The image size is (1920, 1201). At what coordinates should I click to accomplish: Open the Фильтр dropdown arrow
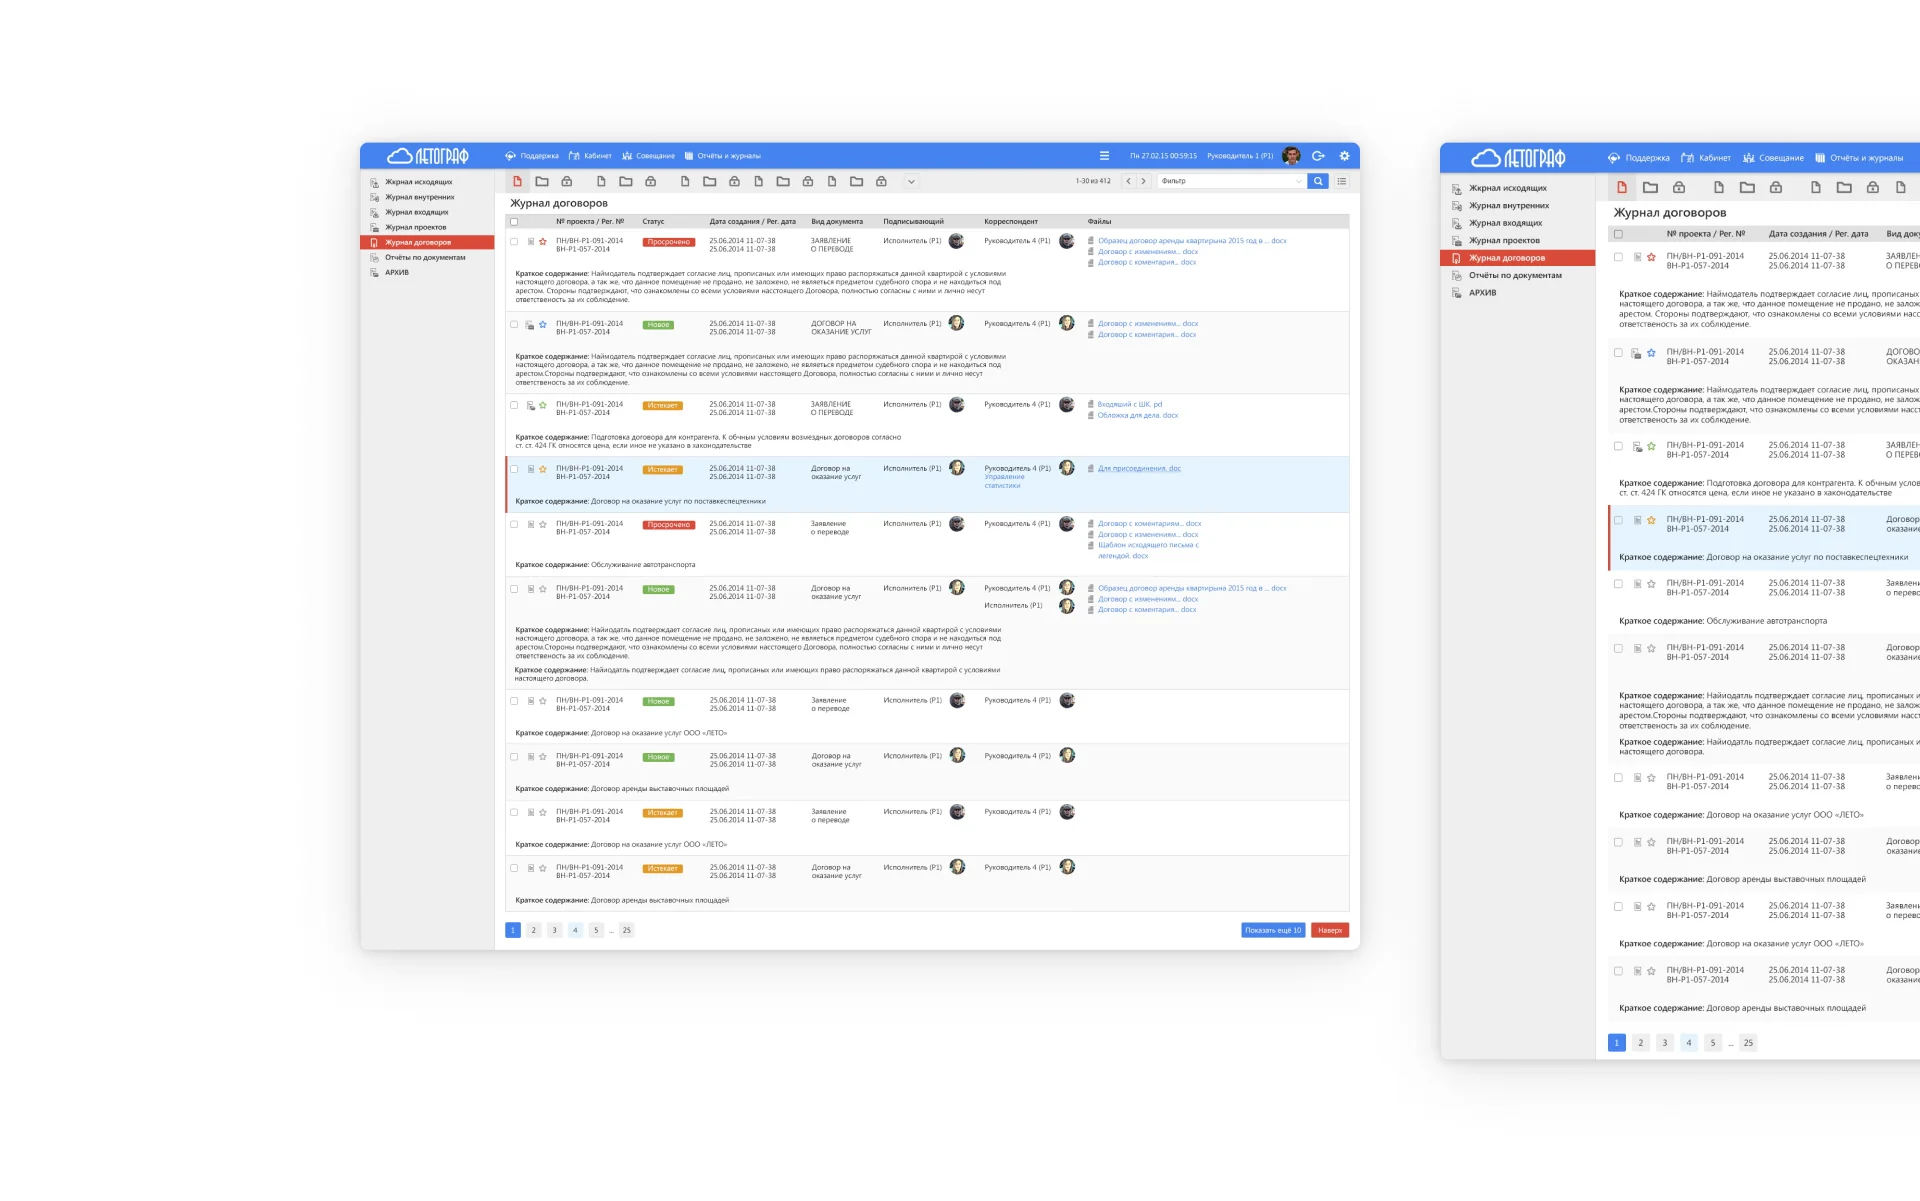click(1299, 181)
